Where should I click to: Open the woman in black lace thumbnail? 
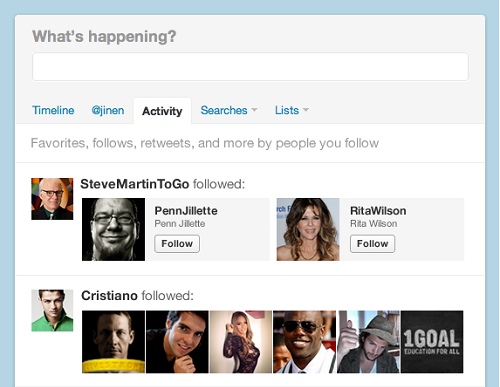[241, 342]
